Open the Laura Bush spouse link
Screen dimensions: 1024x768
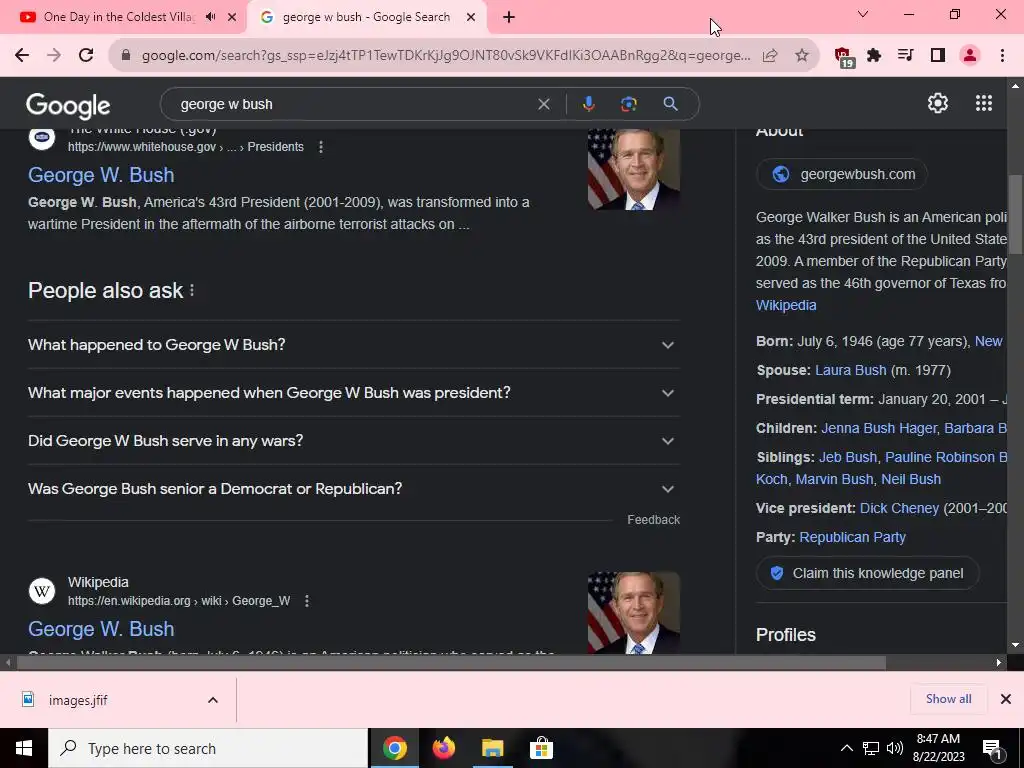tap(850, 370)
